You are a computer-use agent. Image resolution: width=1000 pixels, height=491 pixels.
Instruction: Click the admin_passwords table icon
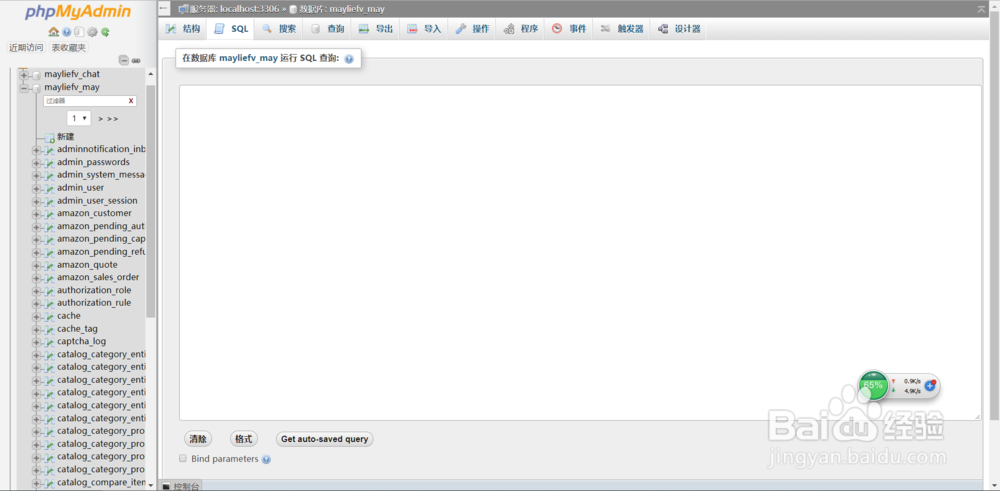(50, 163)
